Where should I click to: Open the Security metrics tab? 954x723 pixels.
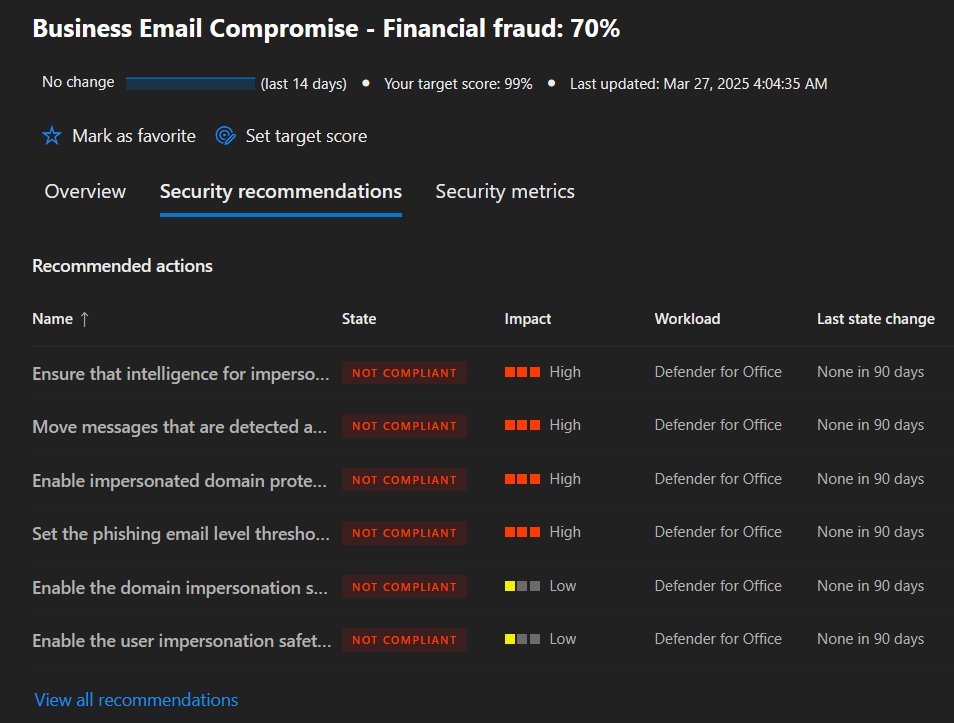click(x=505, y=191)
